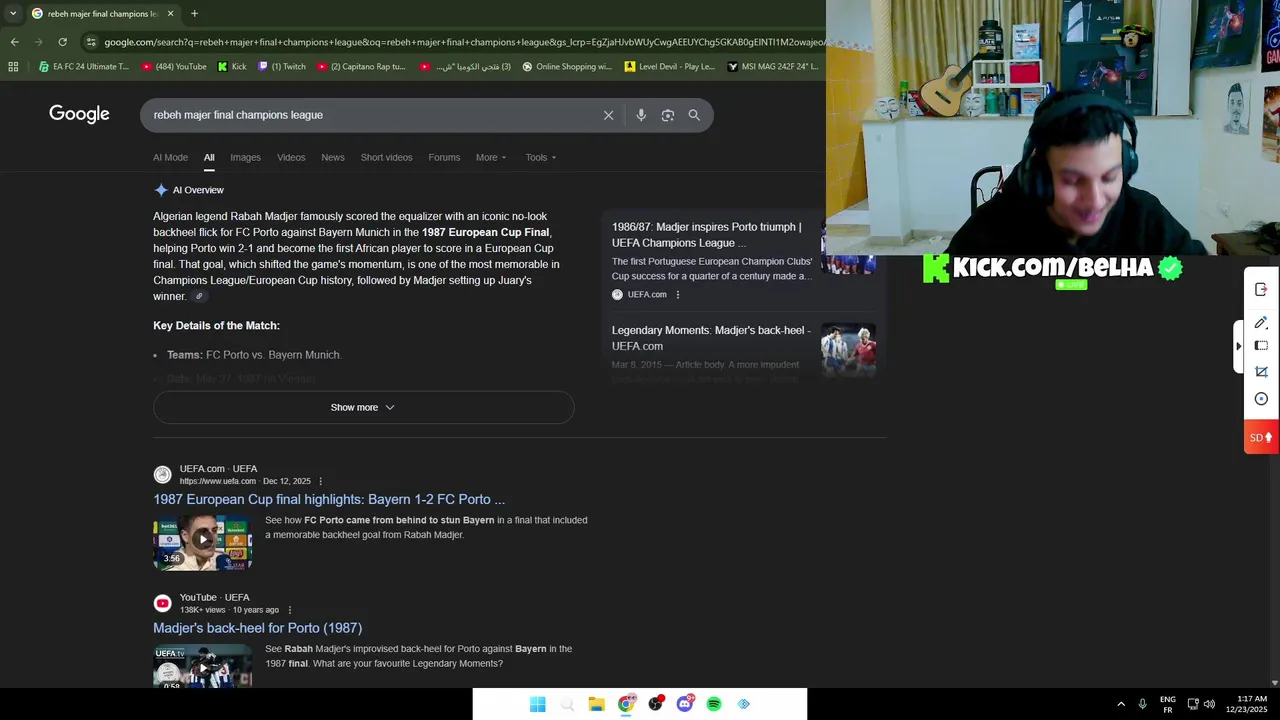Open a new browser tab
This screenshot has height=720, width=1280.
pyautogui.click(x=194, y=14)
